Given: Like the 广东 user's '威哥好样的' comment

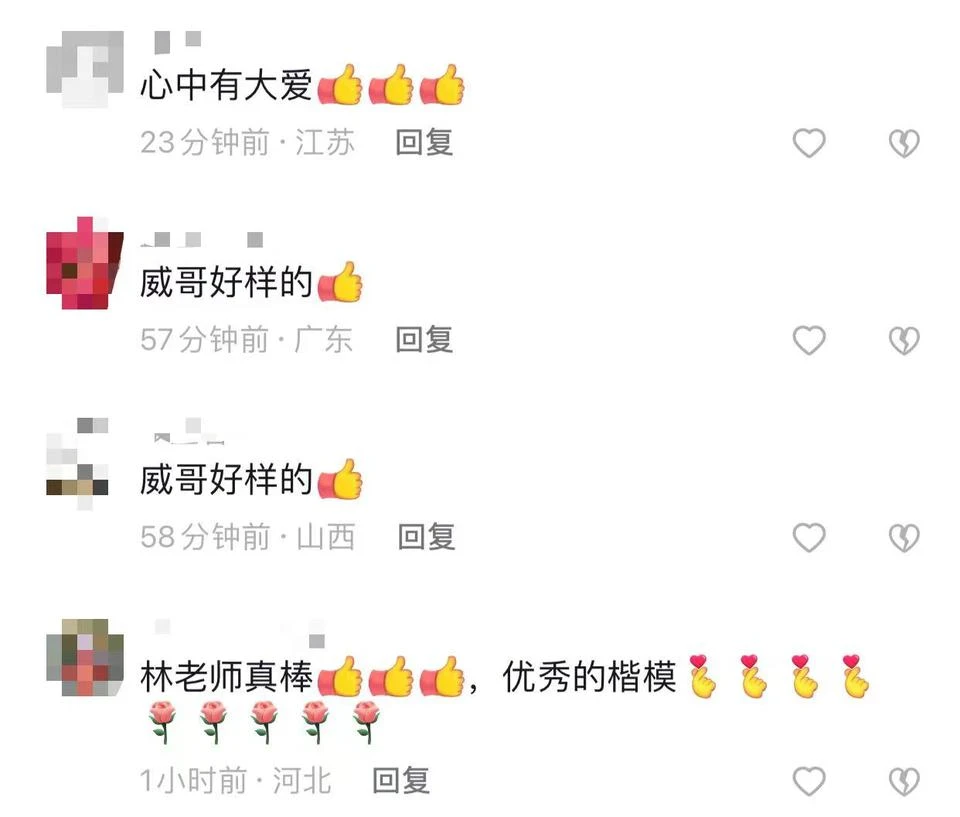Looking at the screenshot, I should click(809, 341).
